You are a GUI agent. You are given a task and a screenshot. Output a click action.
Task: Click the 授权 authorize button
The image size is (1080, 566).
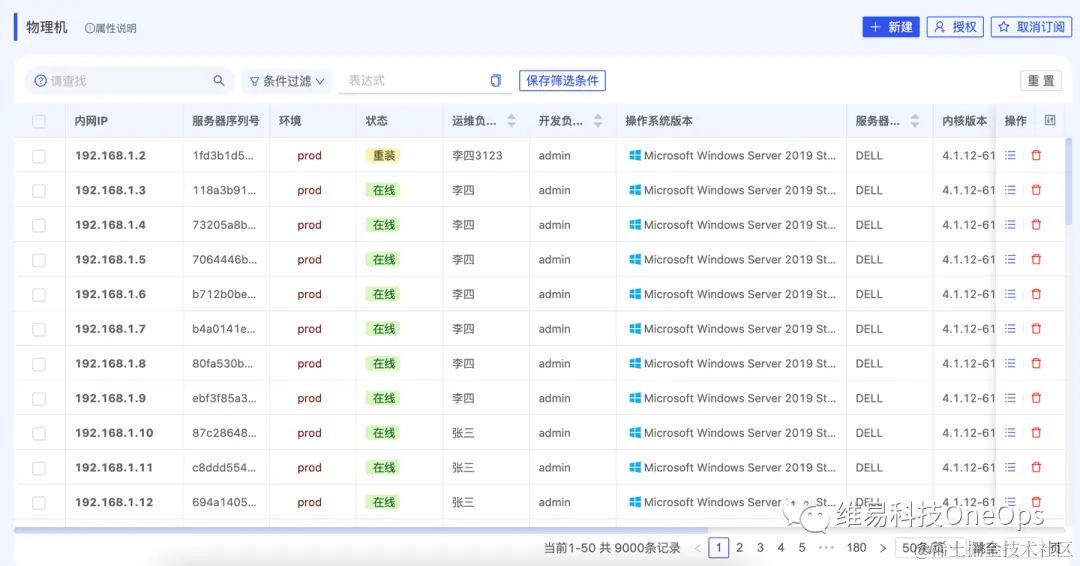[x=955, y=27]
